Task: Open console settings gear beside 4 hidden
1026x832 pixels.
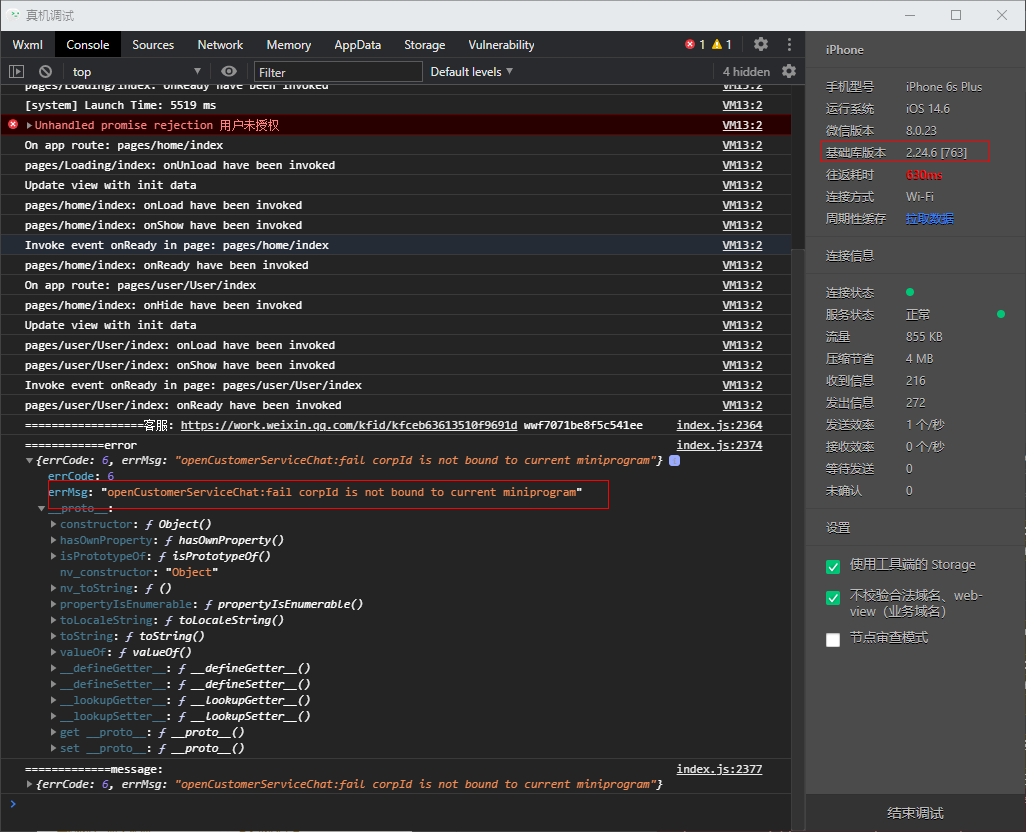Action: point(789,71)
